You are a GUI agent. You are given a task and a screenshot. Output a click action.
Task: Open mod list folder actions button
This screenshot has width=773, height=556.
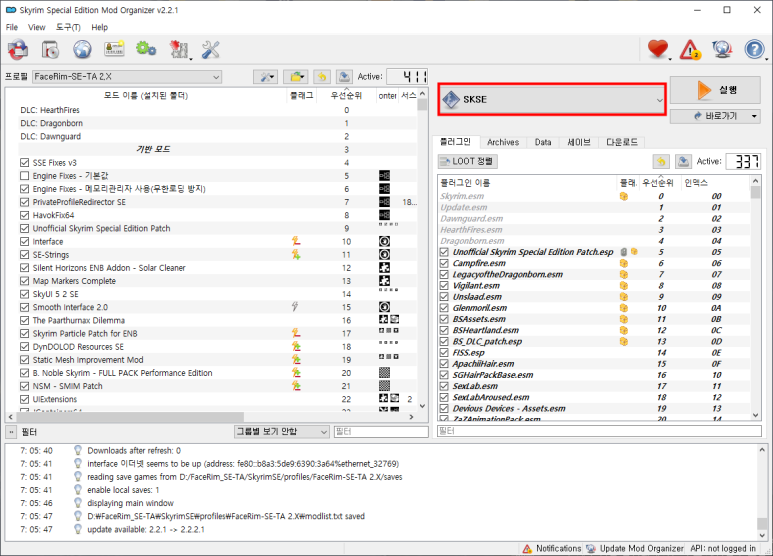(295, 76)
